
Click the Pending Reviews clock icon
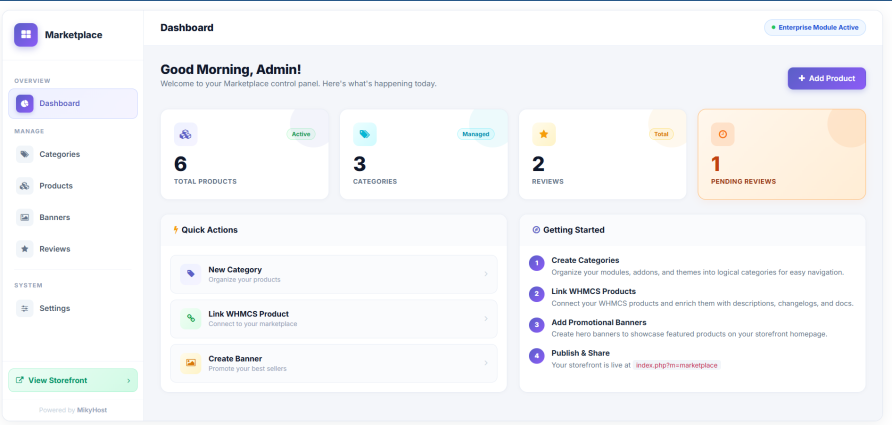[723, 134]
